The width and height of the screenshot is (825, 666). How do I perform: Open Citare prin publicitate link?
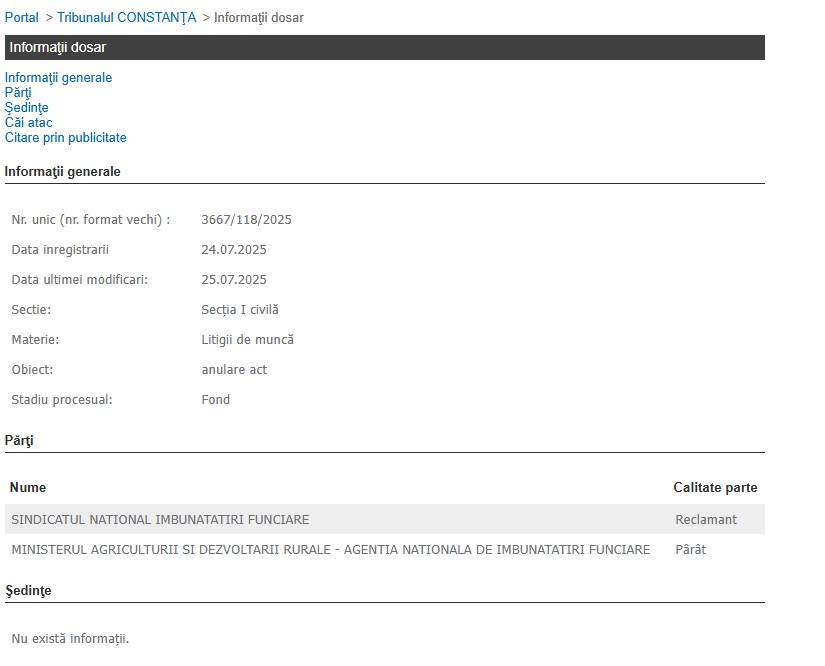click(66, 137)
